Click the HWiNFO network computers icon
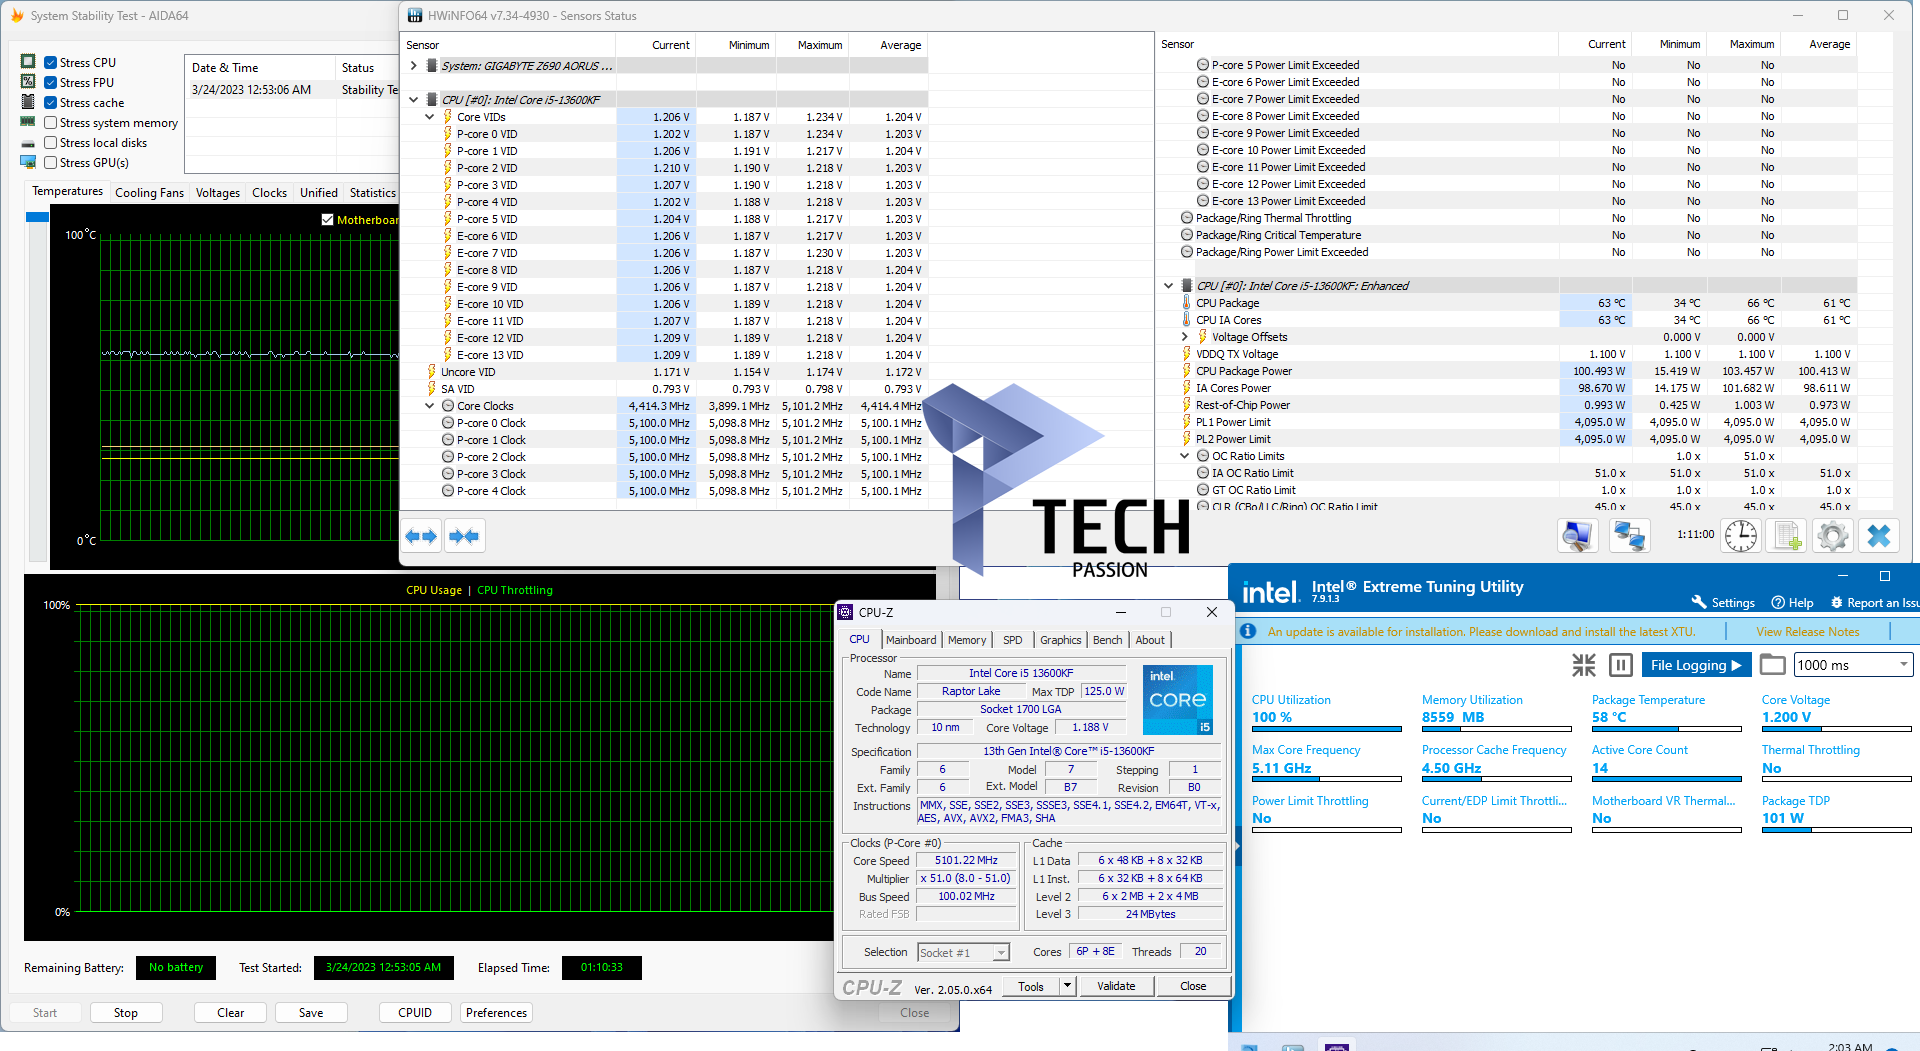Screen dimensions: 1920x1051 [x=1629, y=537]
